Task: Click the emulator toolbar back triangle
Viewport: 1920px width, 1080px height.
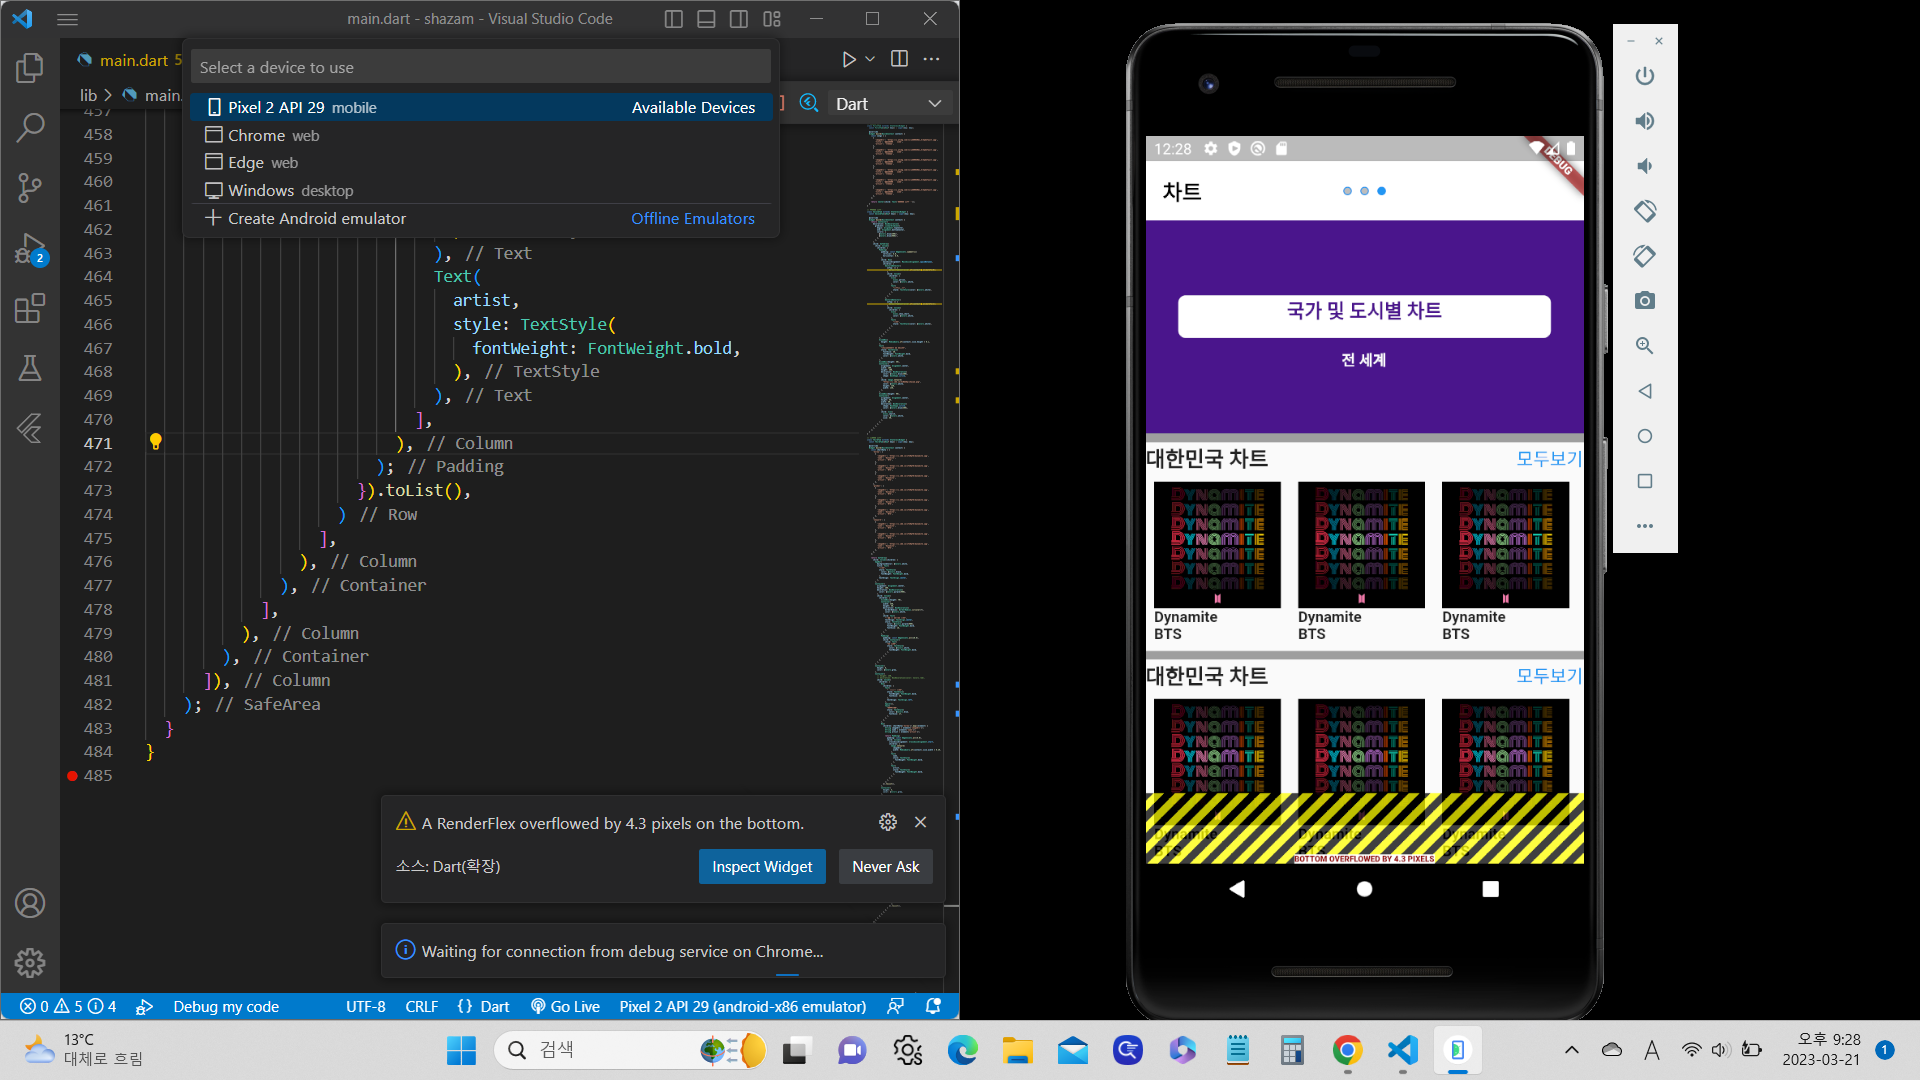Action: point(1645,391)
